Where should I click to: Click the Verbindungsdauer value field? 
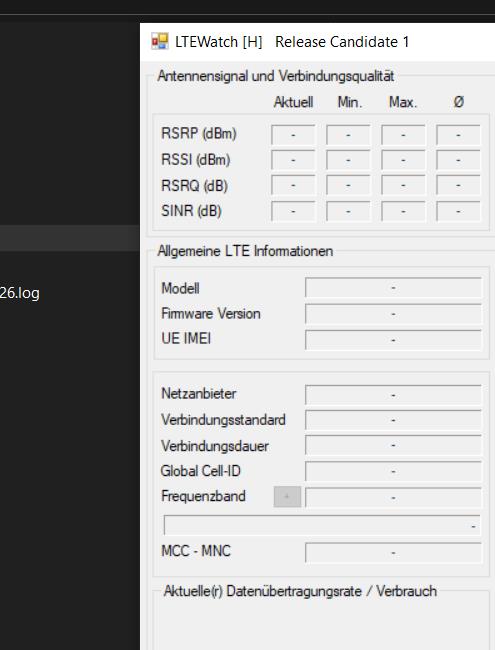393,445
